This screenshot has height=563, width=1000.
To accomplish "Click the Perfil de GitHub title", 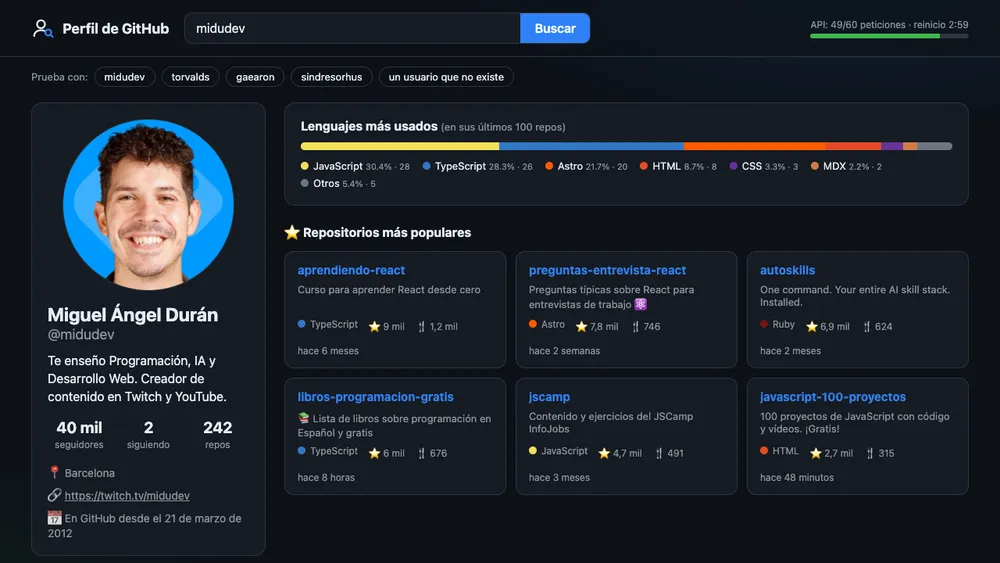I will click(115, 29).
